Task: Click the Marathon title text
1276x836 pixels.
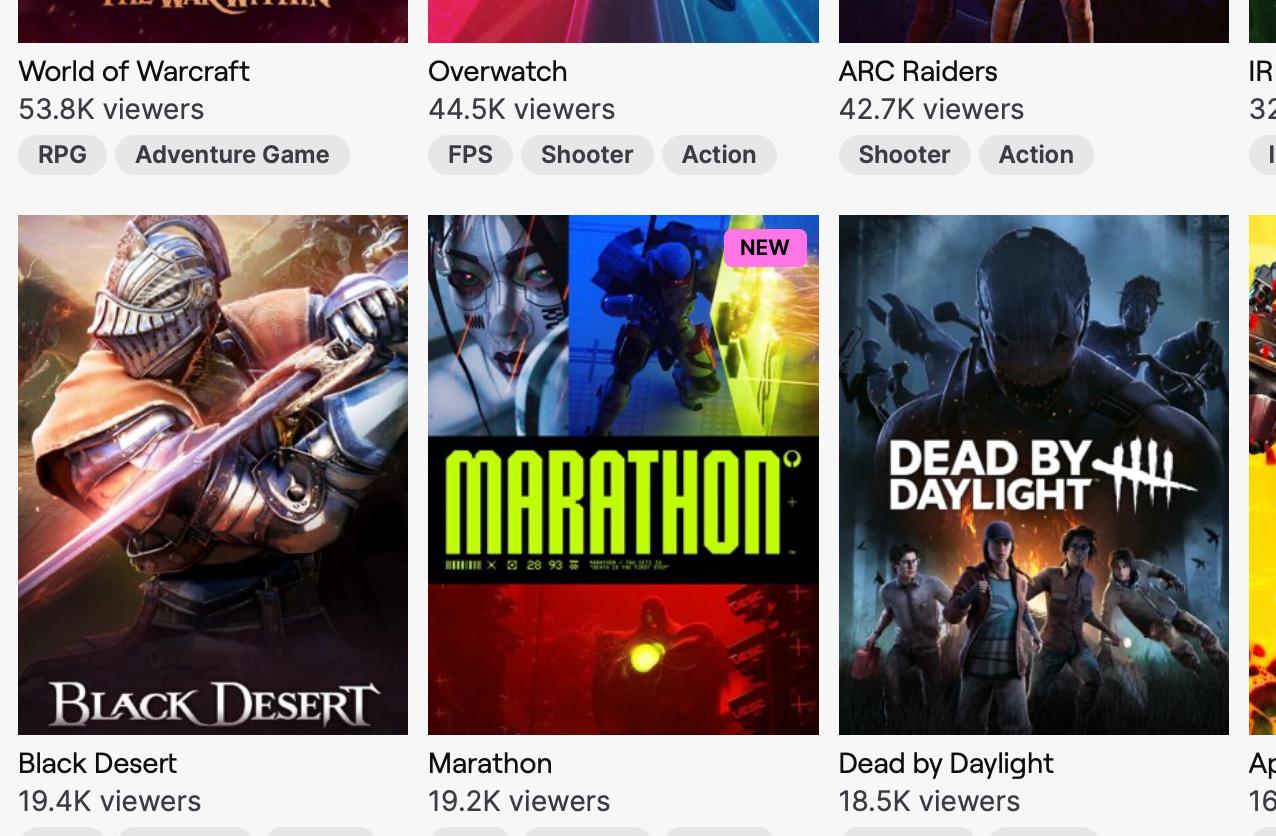Action: click(x=490, y=763)
